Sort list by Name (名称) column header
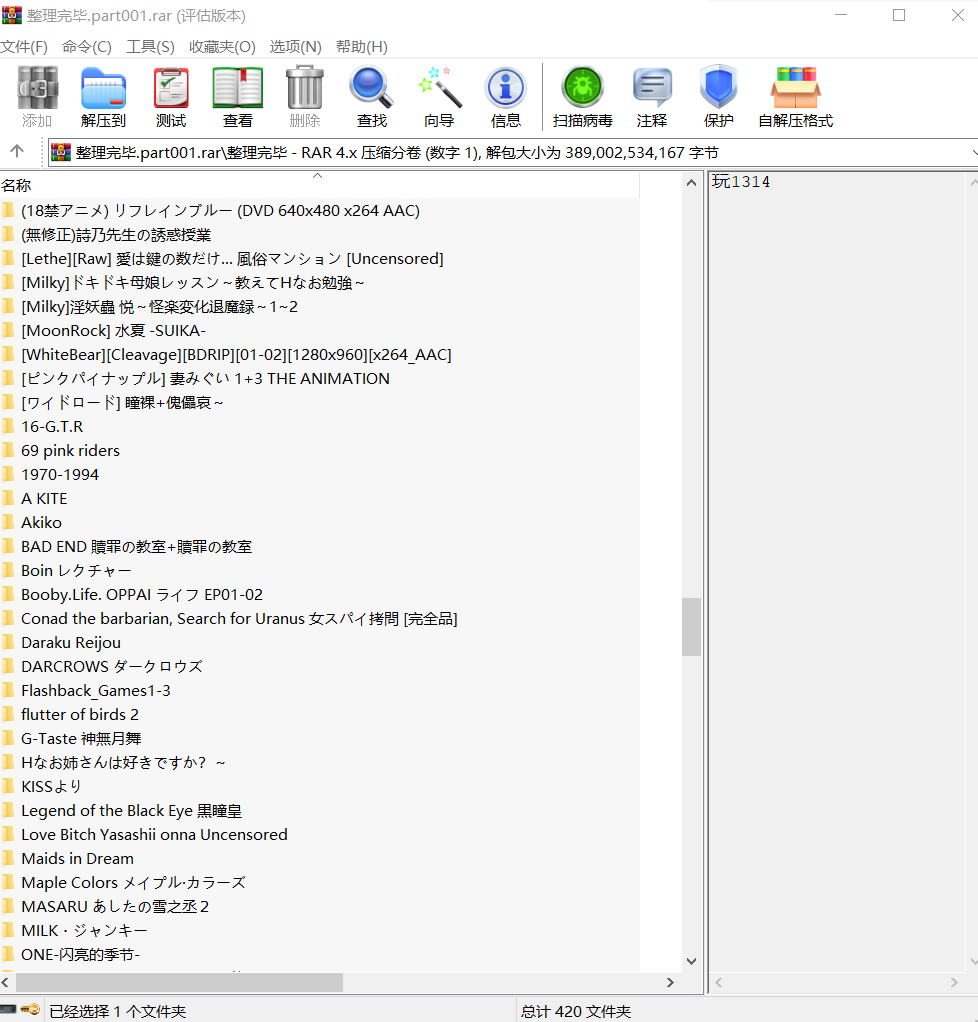 [x=319, y=185]
